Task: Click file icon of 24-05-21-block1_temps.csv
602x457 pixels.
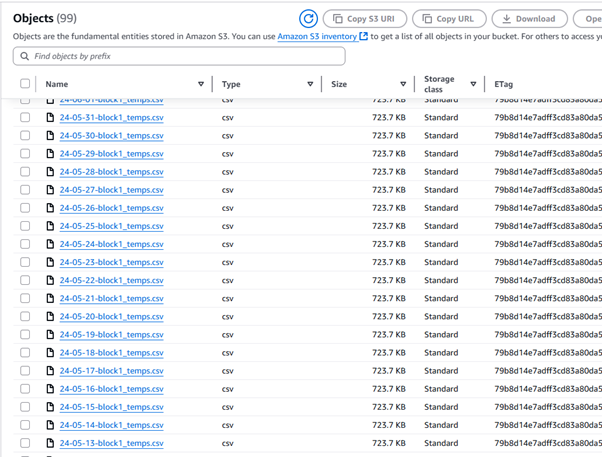Action: point(50,298)
